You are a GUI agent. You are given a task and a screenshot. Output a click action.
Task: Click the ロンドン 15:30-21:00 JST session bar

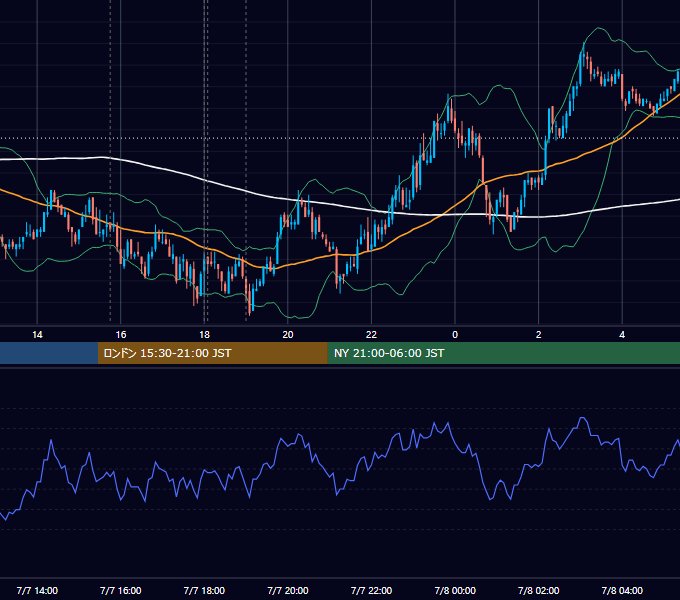pos(212,353)
